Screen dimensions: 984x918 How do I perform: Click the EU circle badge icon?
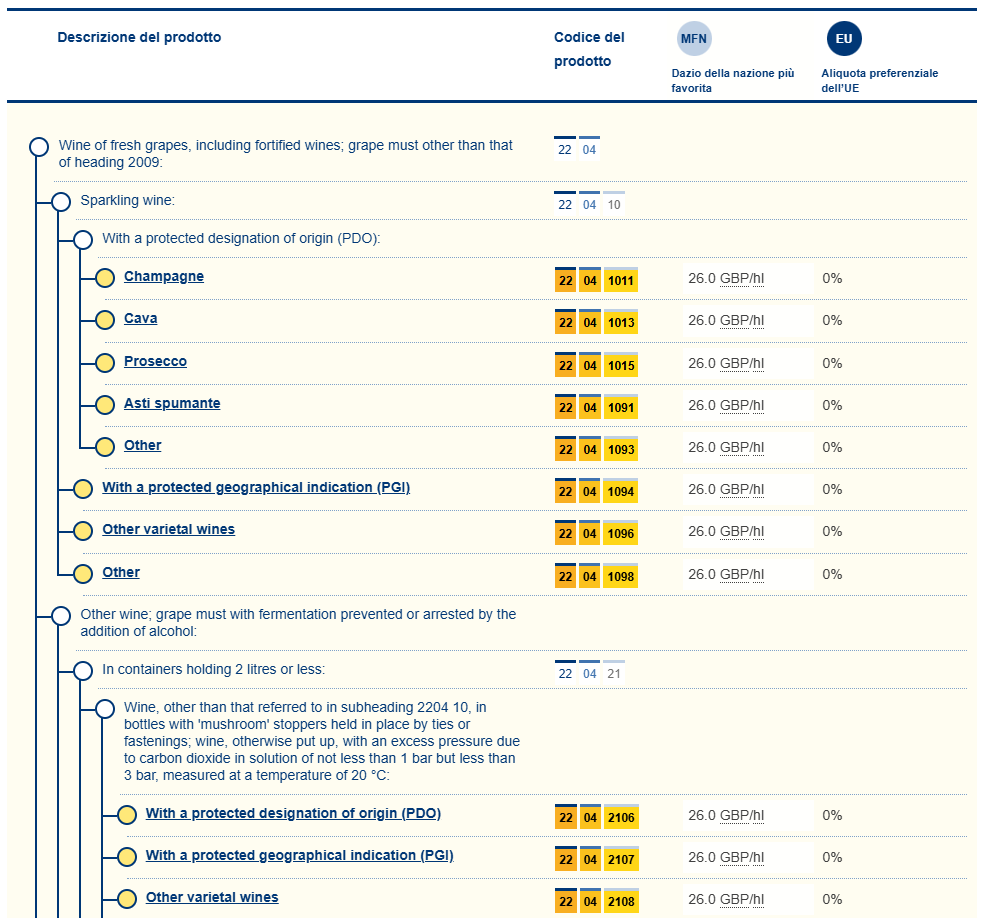click(x=844, y=39)
